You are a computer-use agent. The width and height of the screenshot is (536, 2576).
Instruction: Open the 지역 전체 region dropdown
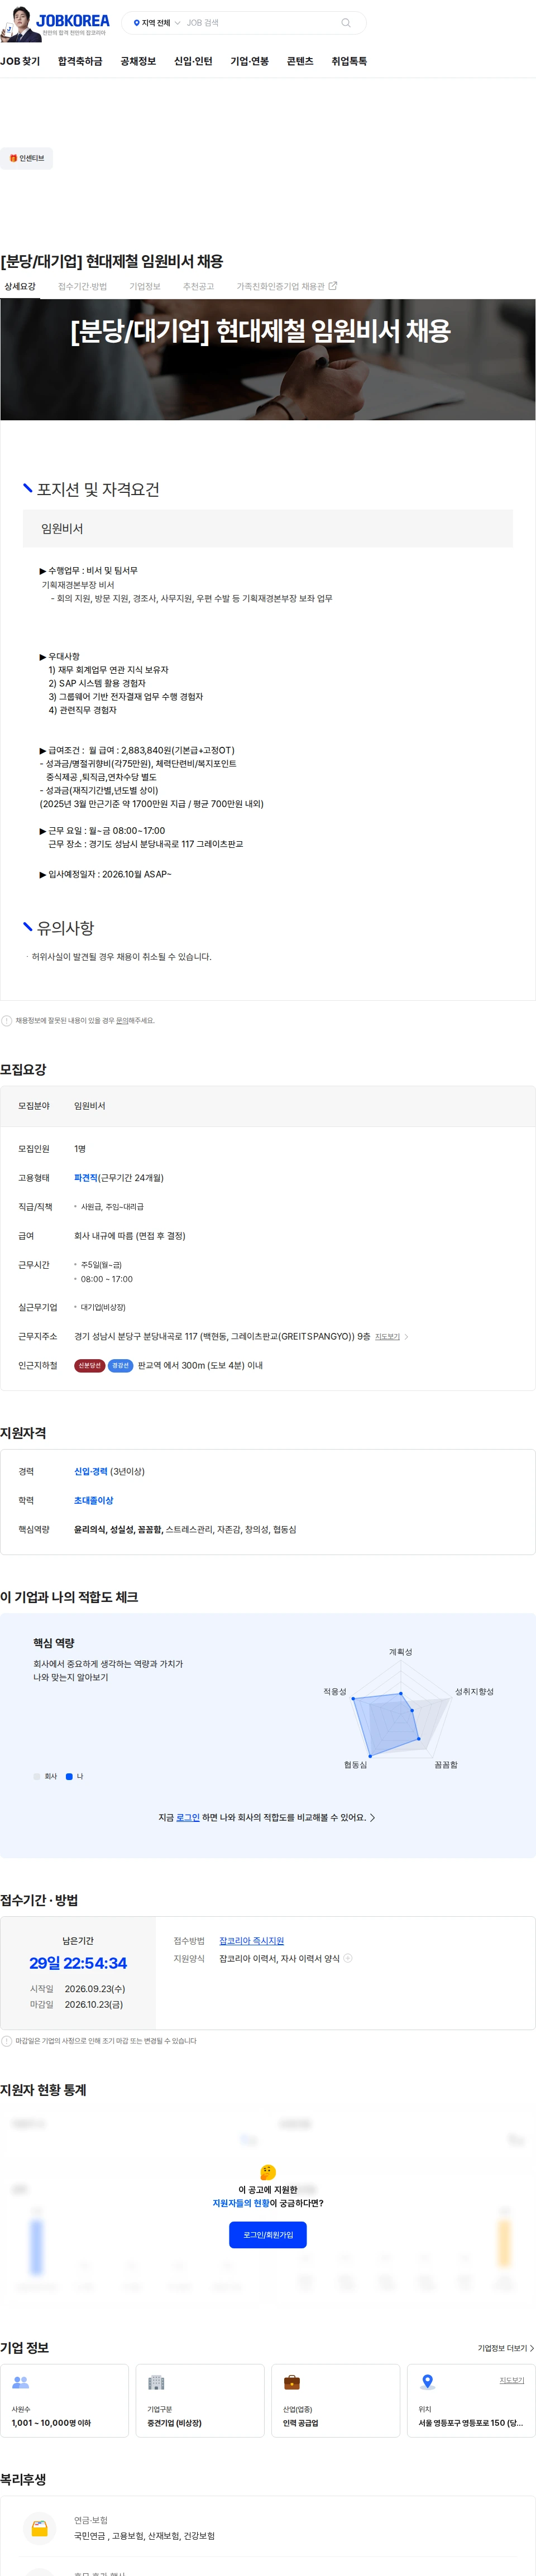coord(157,23)
